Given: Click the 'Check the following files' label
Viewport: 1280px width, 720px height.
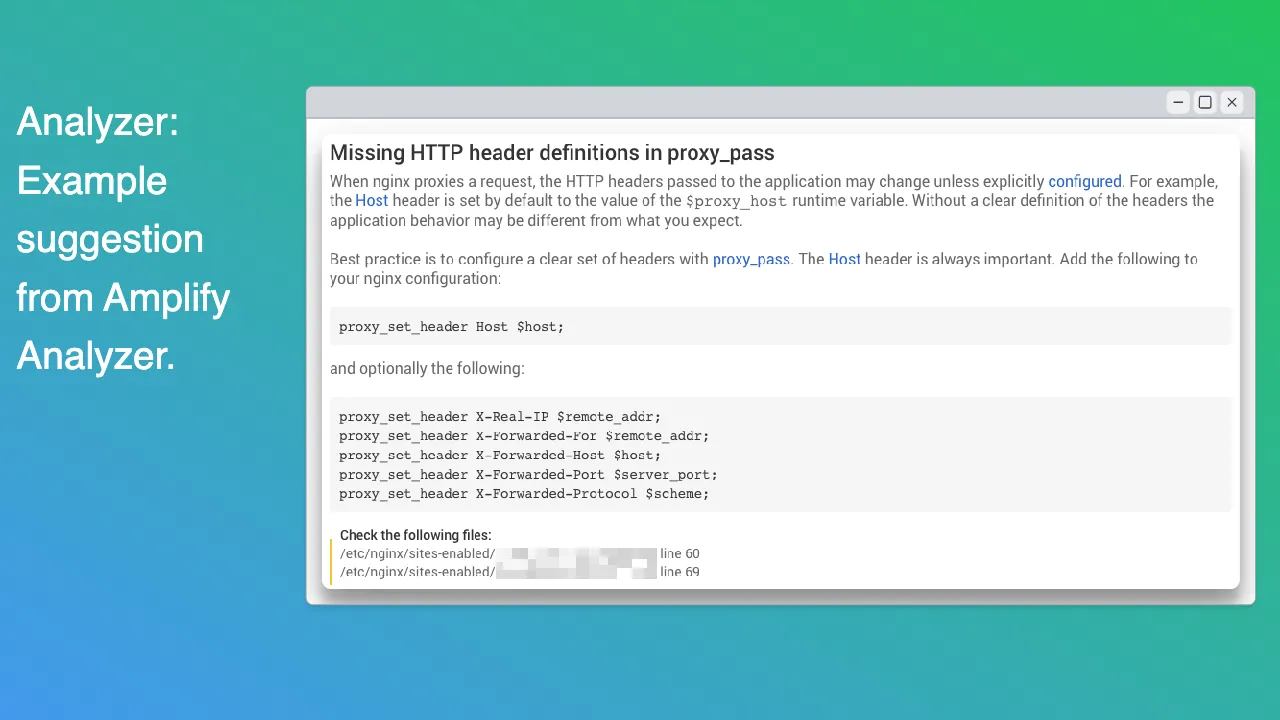Looking at the screenshot, I should click(416, 535).
